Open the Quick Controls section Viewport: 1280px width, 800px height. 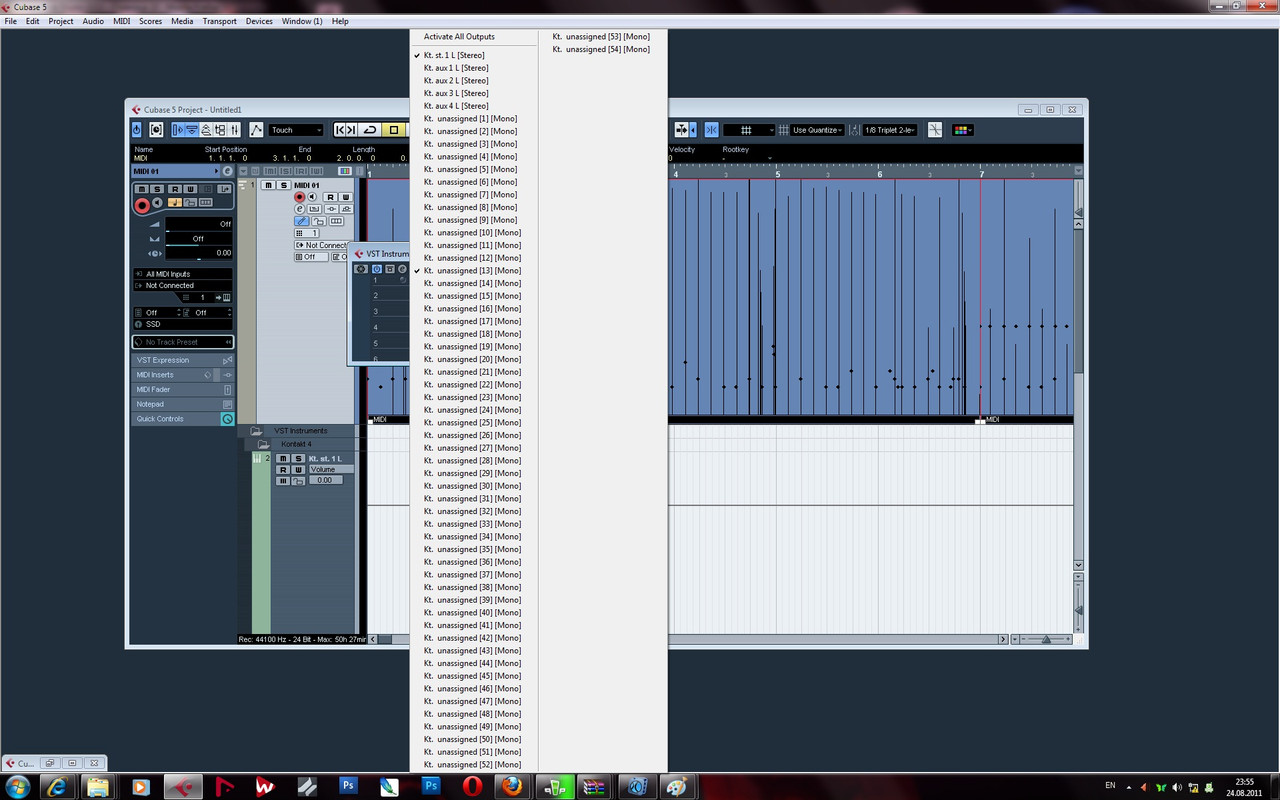click(x=183, y=419)
